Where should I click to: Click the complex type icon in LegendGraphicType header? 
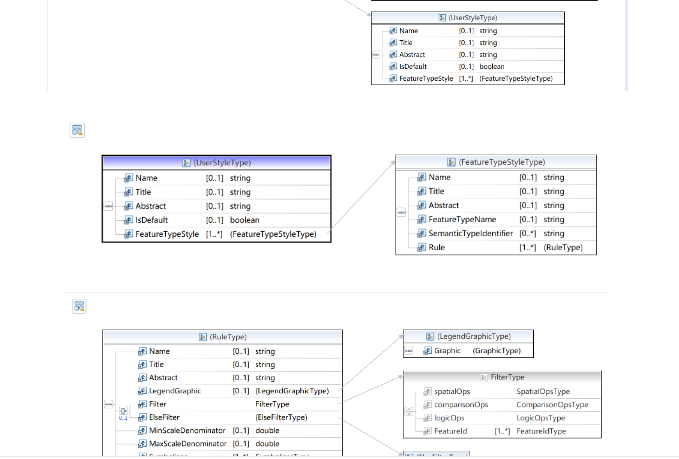[x=430, y=336]
